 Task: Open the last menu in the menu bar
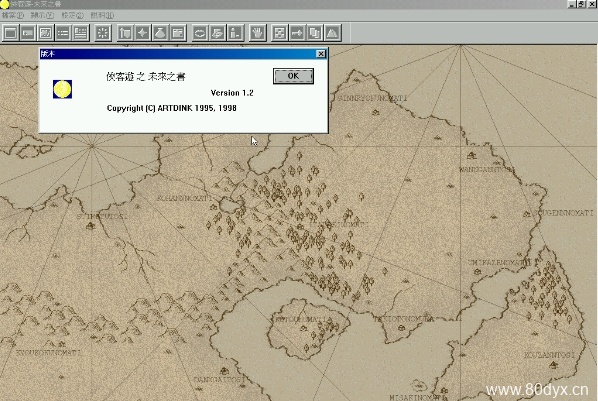(102, 15)
